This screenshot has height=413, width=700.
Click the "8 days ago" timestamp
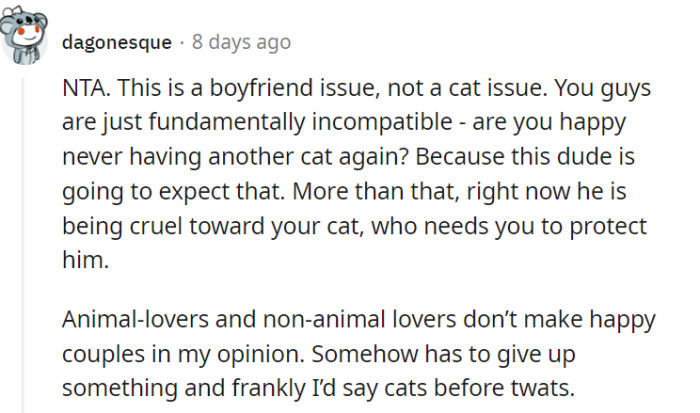point(241,42)
